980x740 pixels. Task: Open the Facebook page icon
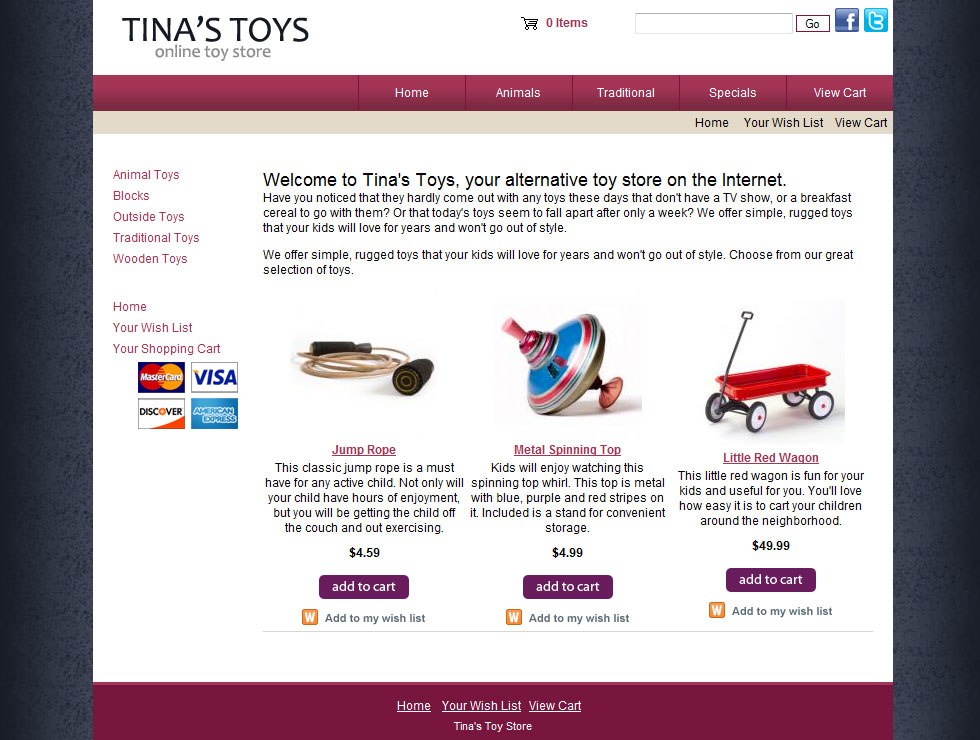847,20
